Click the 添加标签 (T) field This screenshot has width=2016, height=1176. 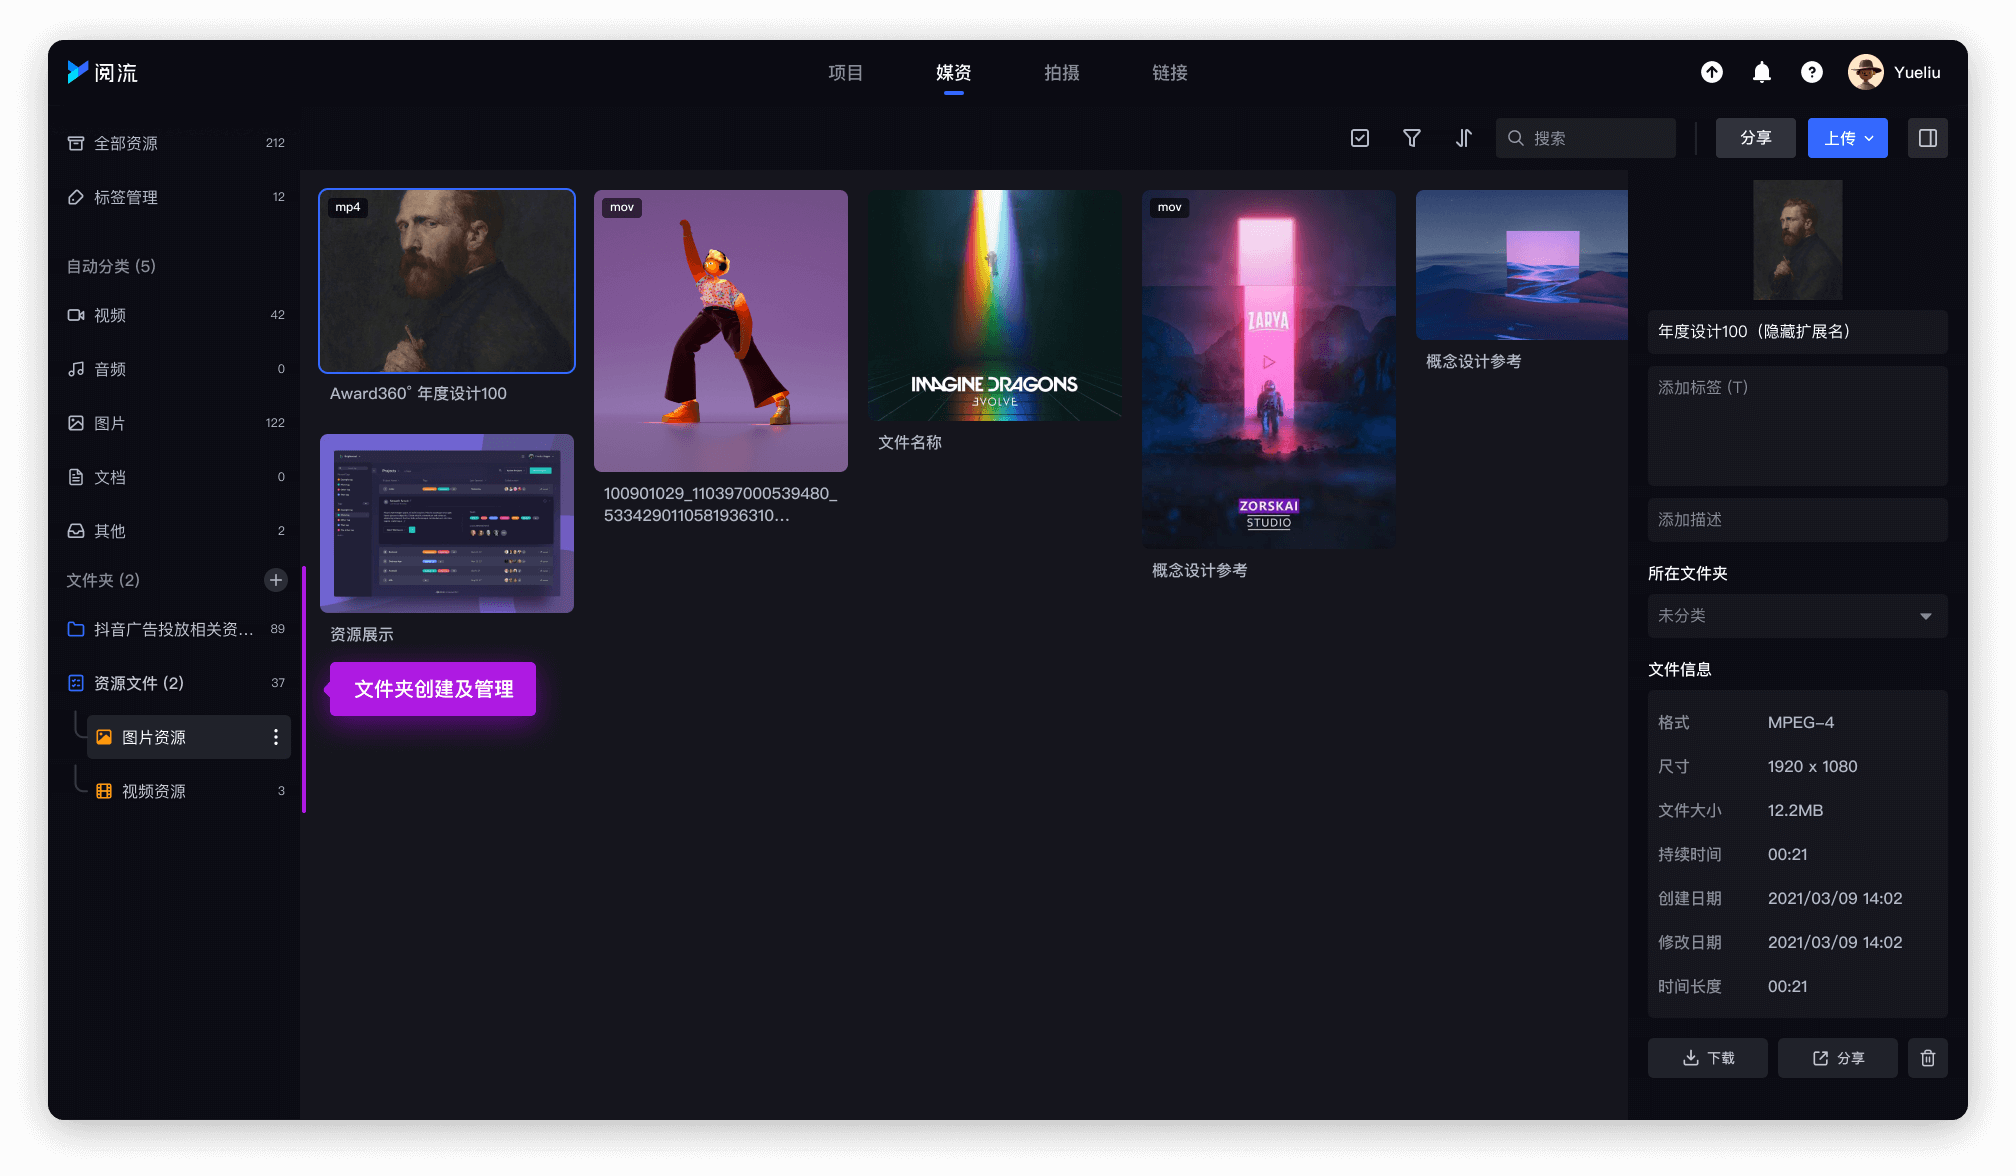pyautogui.click(x=1798, y=426)
